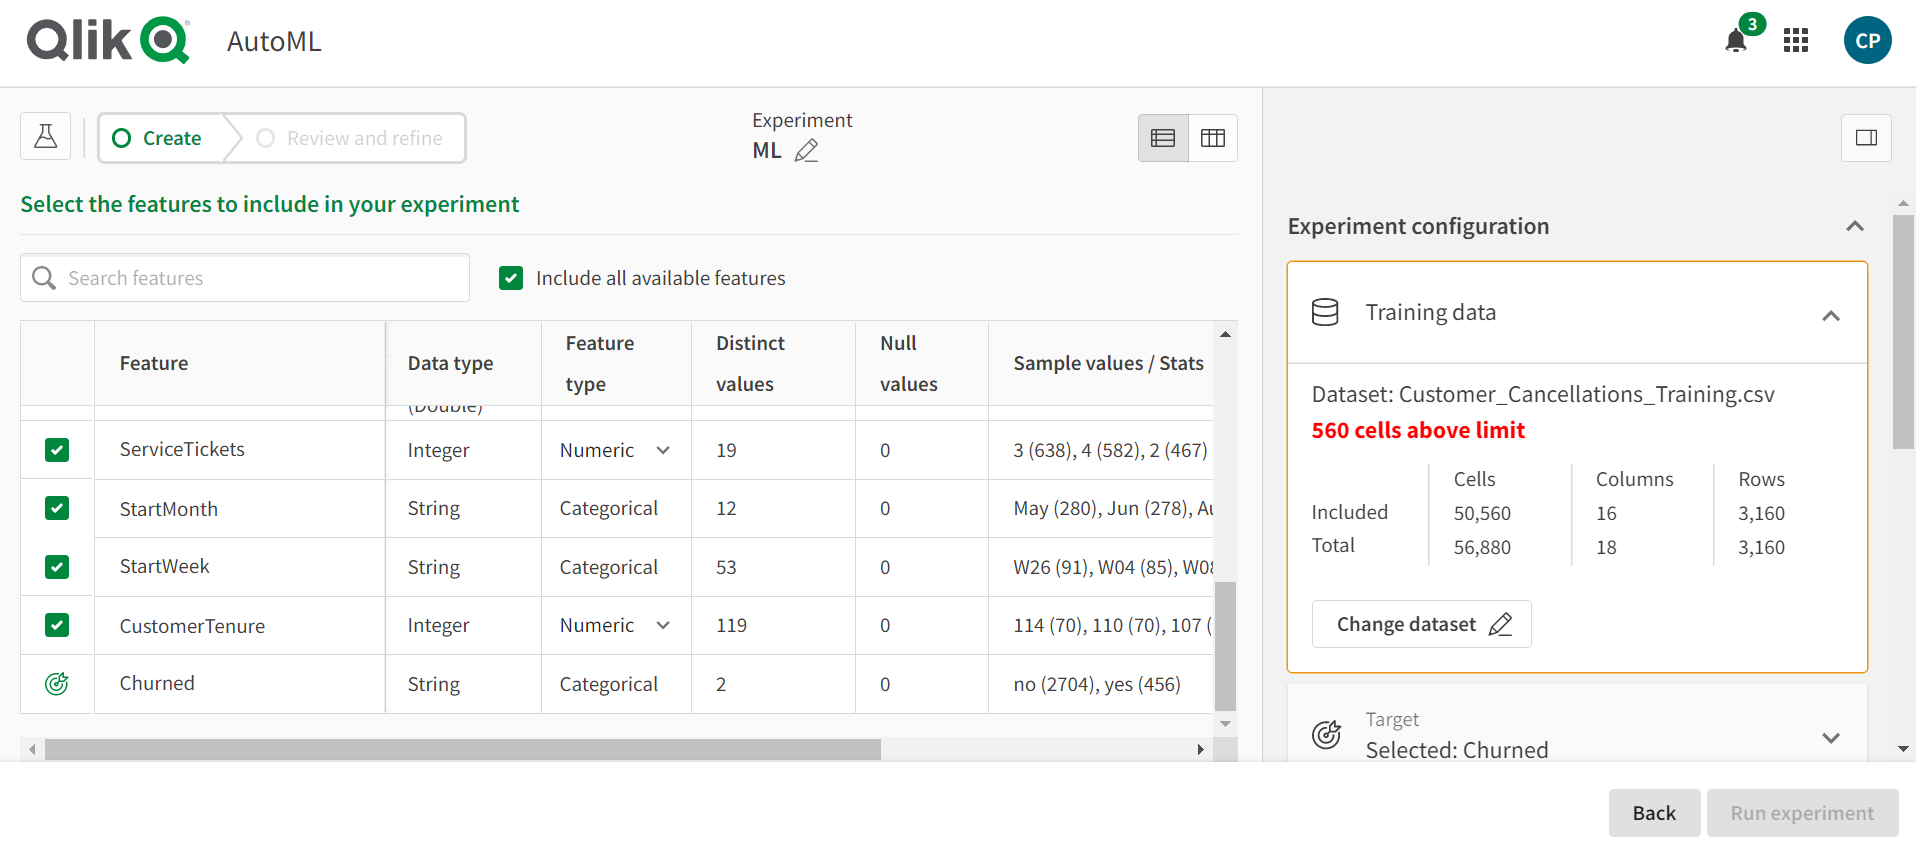Switch to the table grid view icon
The height and width of the screenshot is (849, 1916).
coord(1213,138)
